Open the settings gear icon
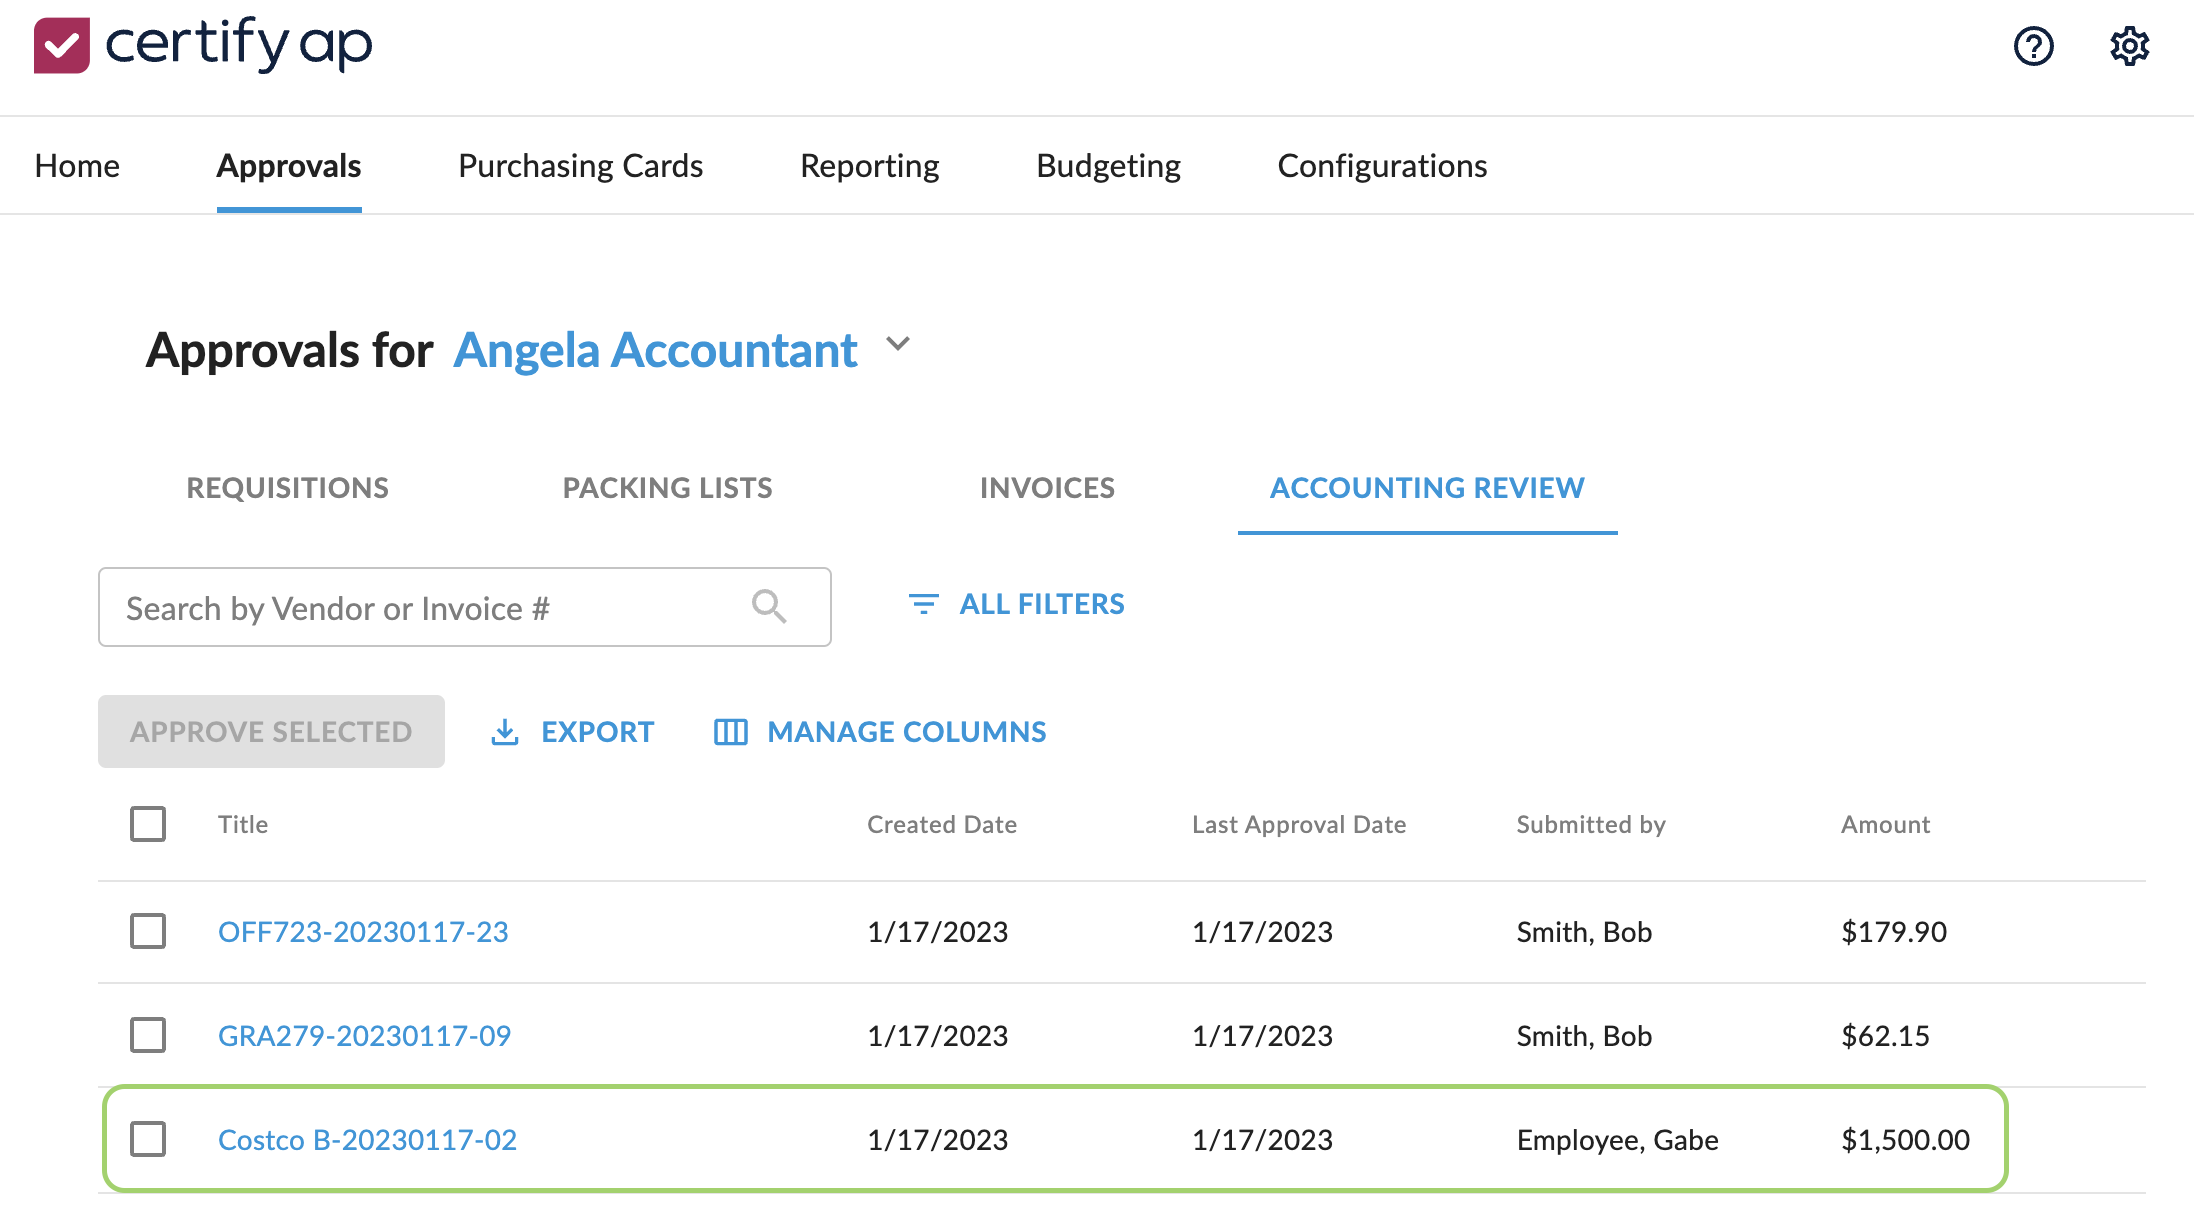Viewport: 2194px width, 1210px height. pos(2129,46)
